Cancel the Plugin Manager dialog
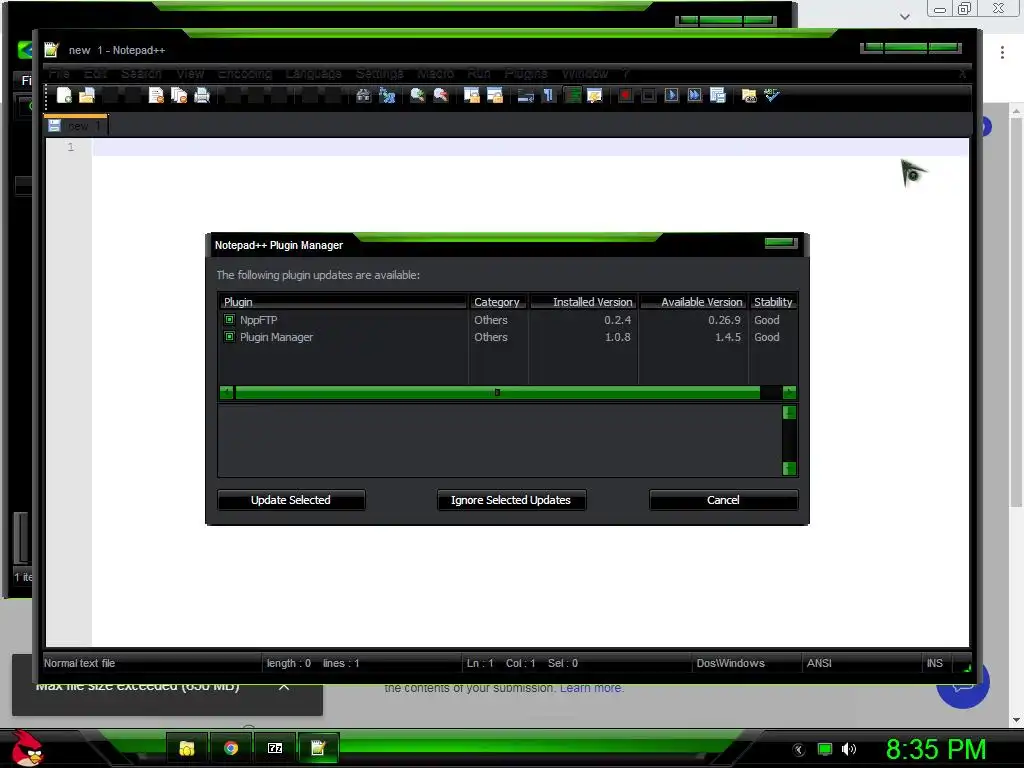This screenshot has height=768, width=1024. tap(723, 500)
